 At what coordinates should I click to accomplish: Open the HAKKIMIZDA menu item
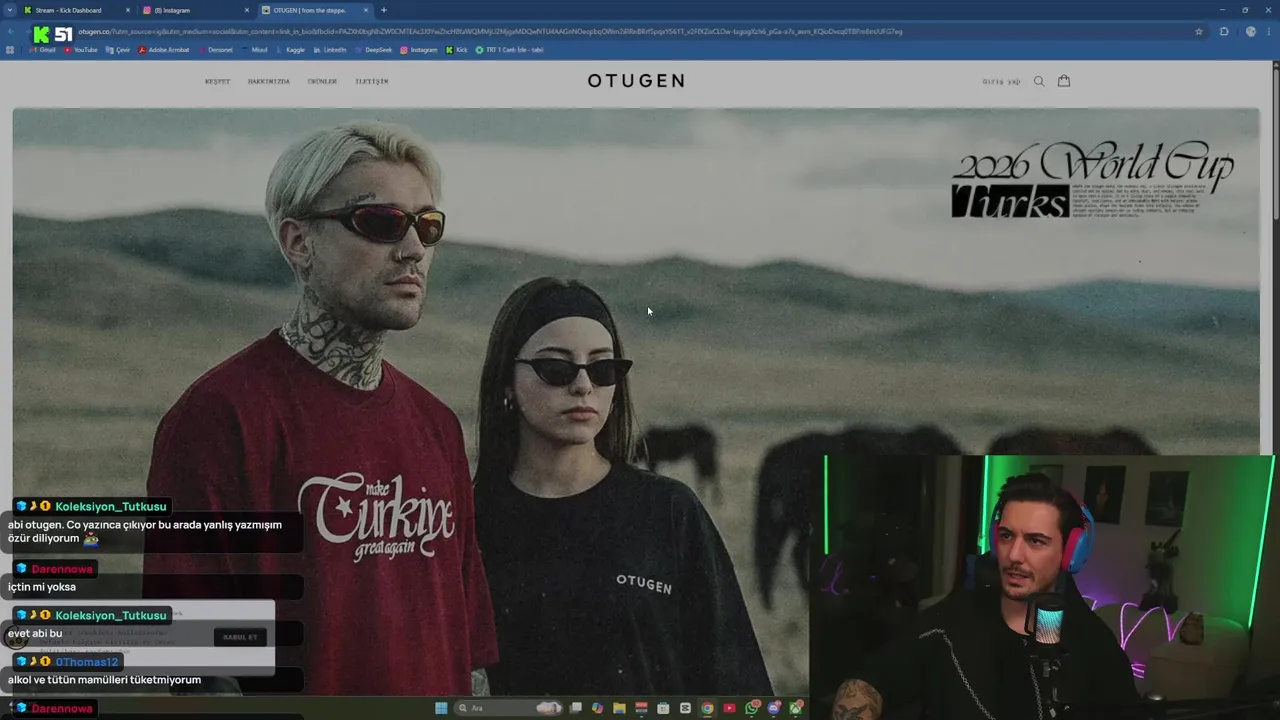[x=268, y=81]
